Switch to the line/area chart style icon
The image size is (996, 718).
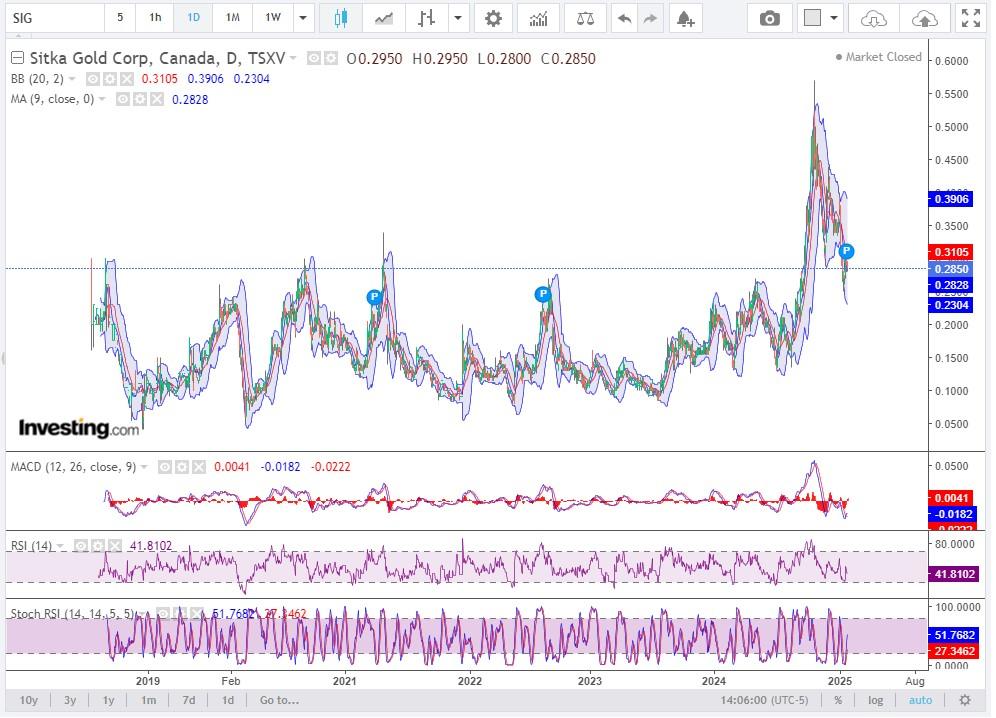coord(384,18)
